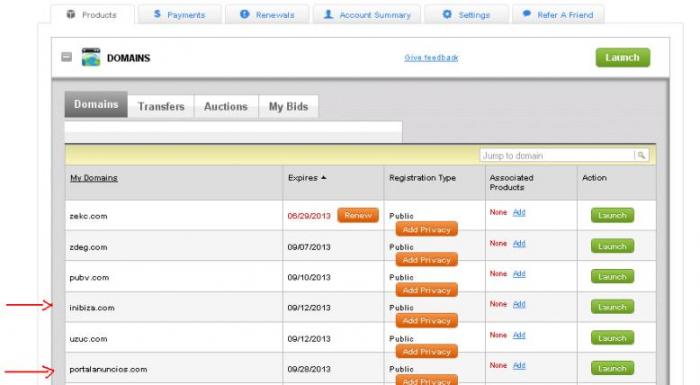The image size is (700, 385).
Task: Focus the Jump to domain search field
Action: [557, 155]
